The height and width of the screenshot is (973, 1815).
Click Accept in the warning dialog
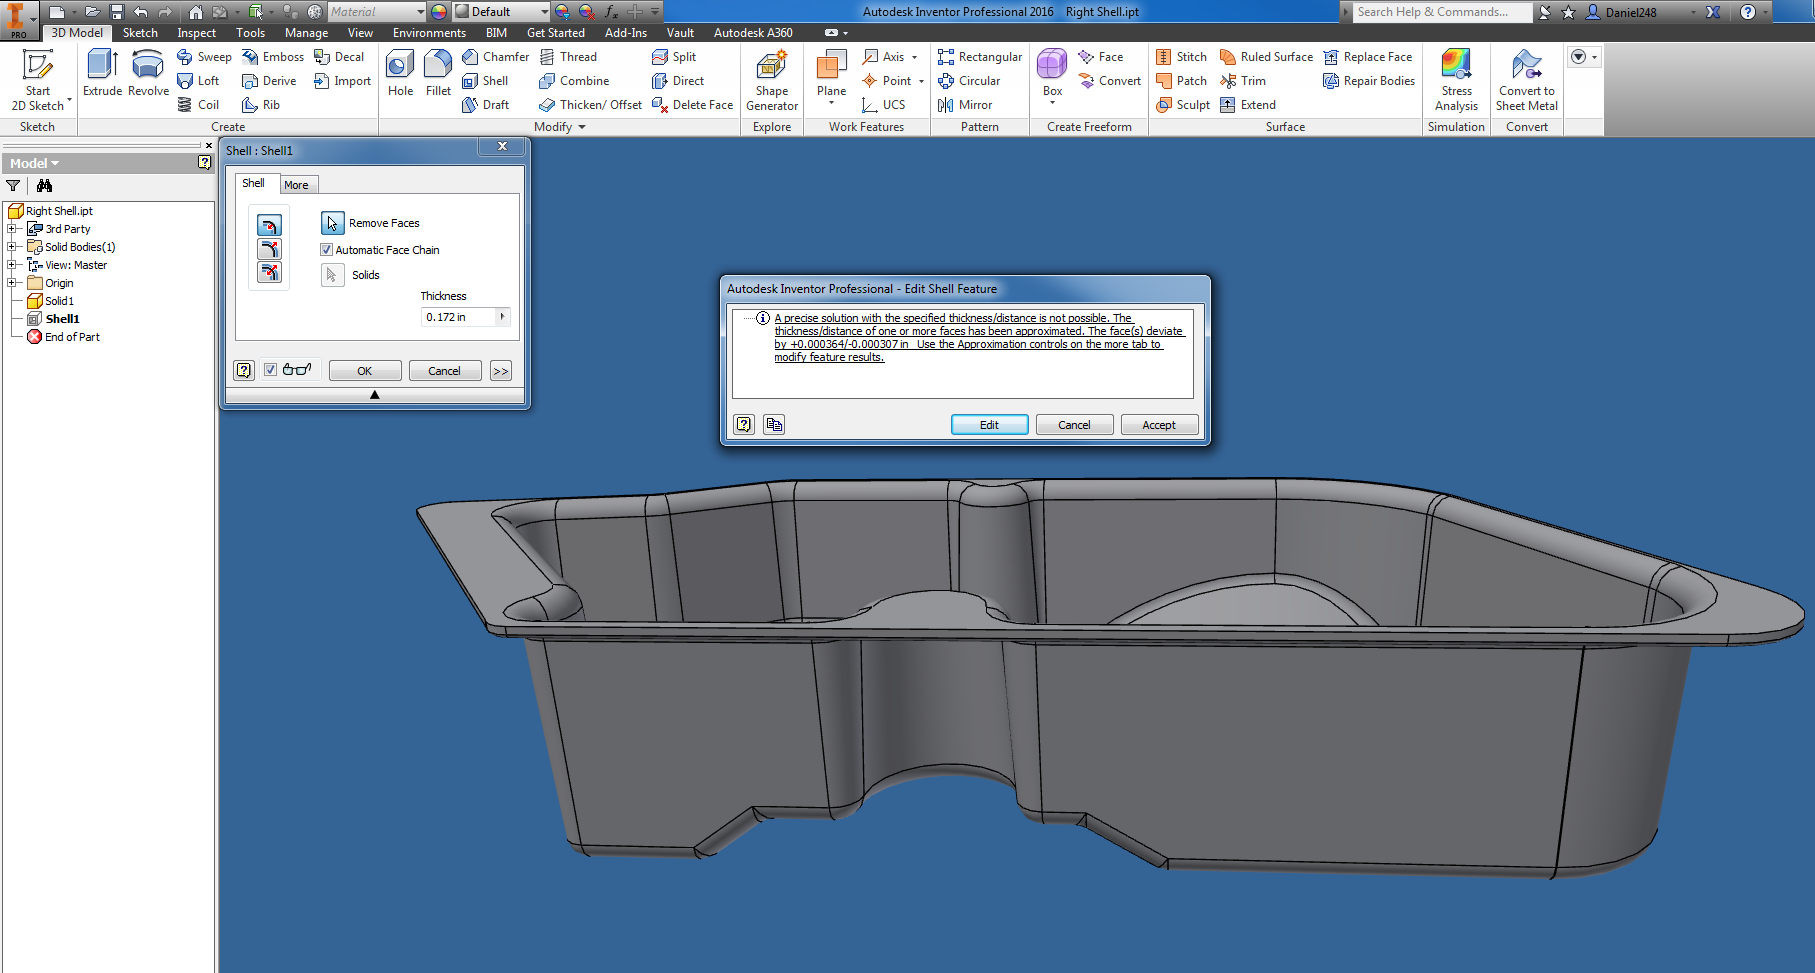1159,425
